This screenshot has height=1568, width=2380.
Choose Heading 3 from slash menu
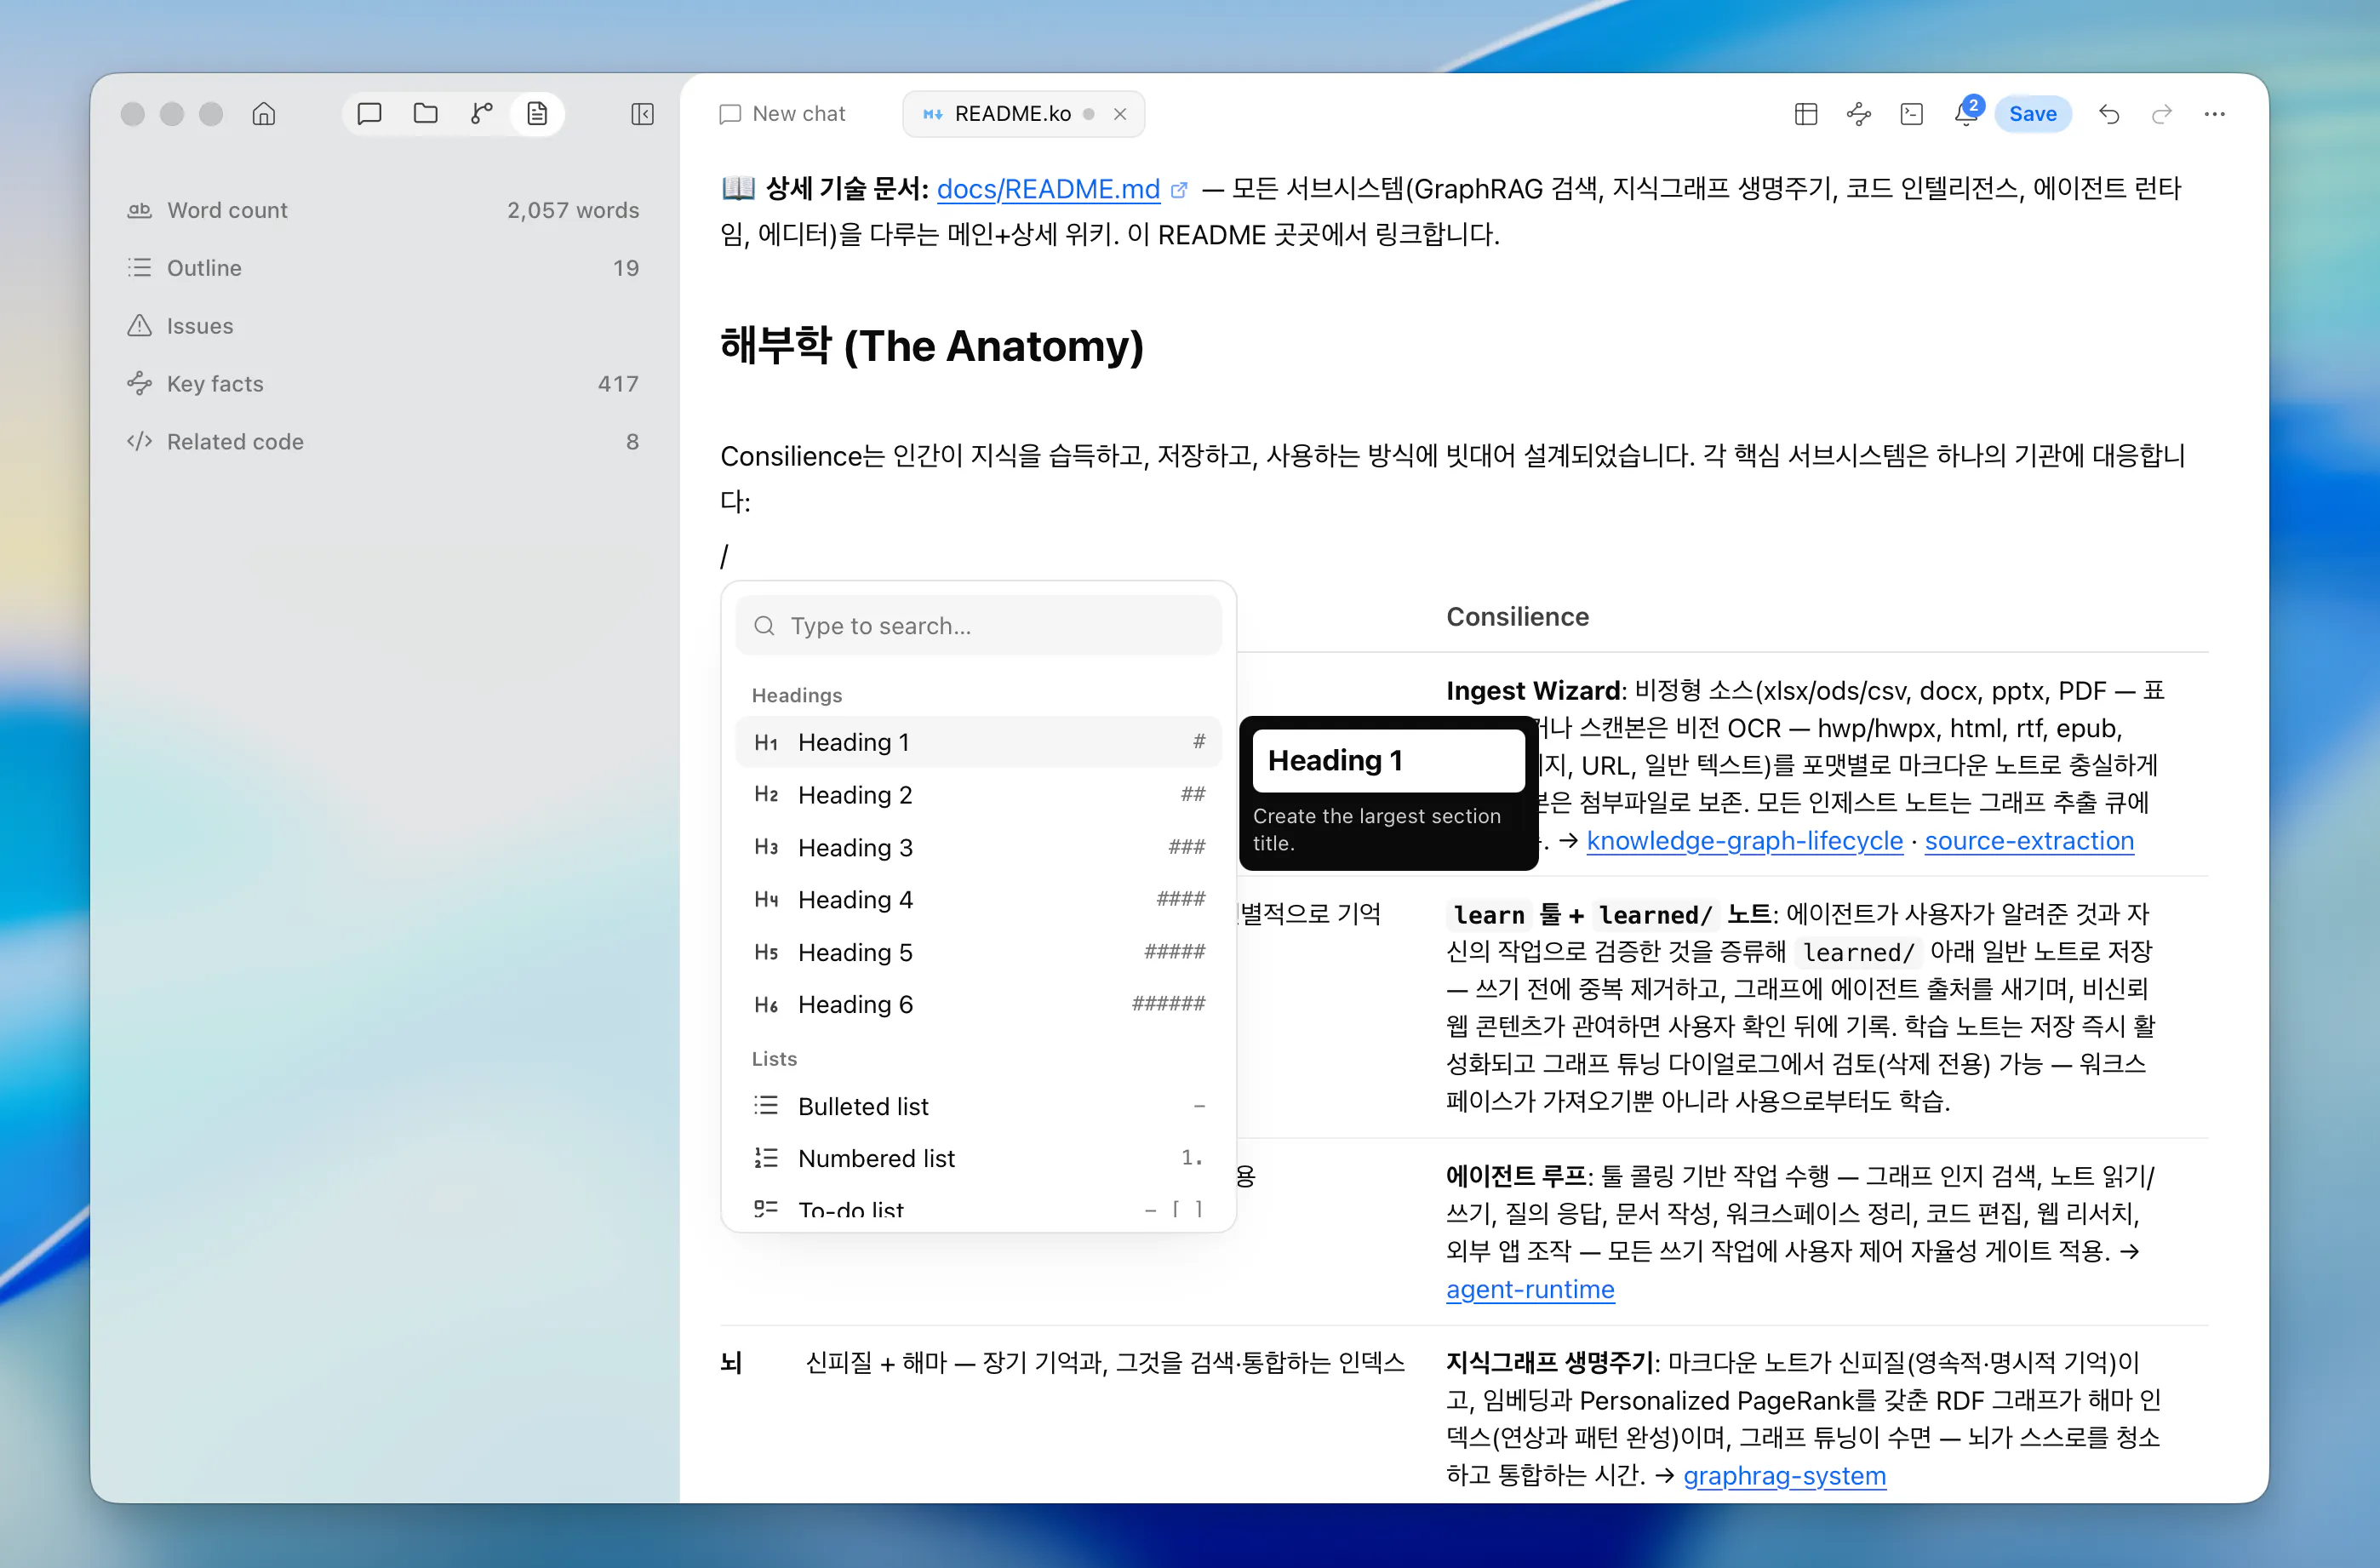coord(978,848)
